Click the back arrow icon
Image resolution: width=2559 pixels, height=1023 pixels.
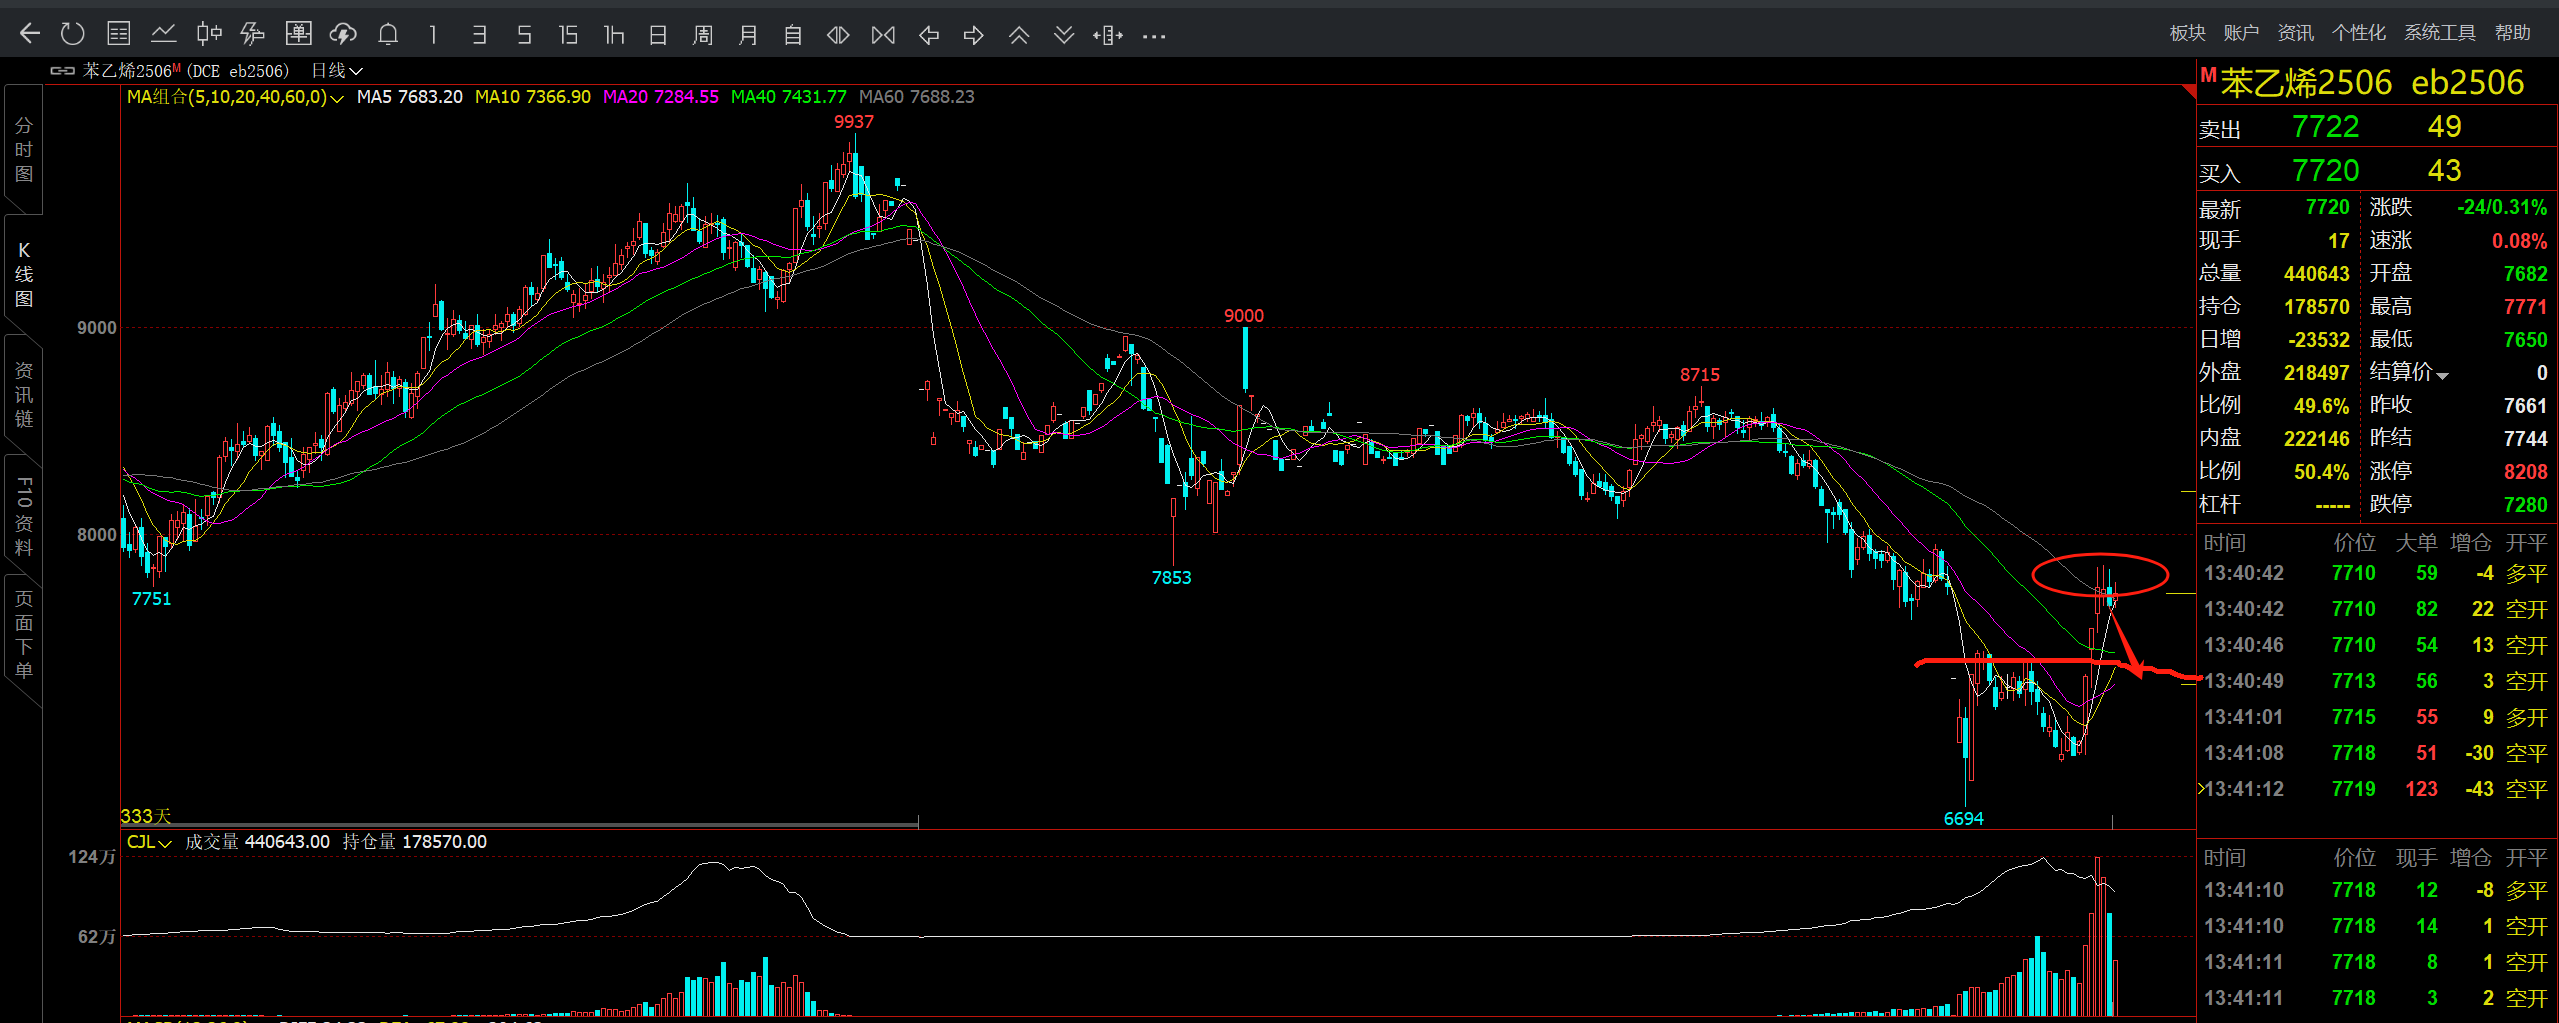[x=30, y=34]
